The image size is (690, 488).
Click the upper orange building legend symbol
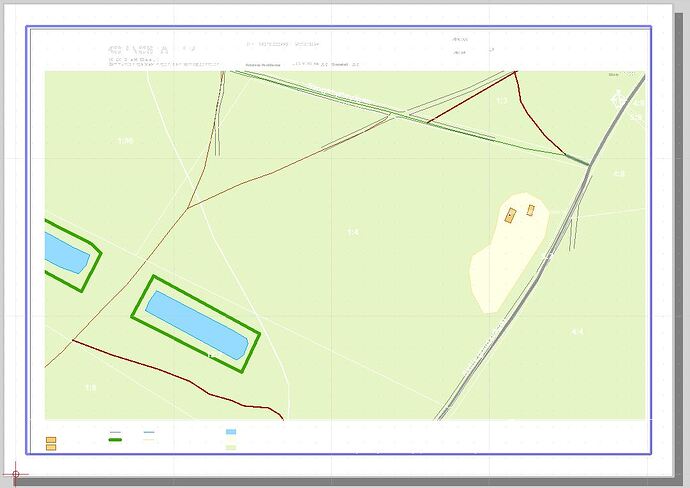51,440
